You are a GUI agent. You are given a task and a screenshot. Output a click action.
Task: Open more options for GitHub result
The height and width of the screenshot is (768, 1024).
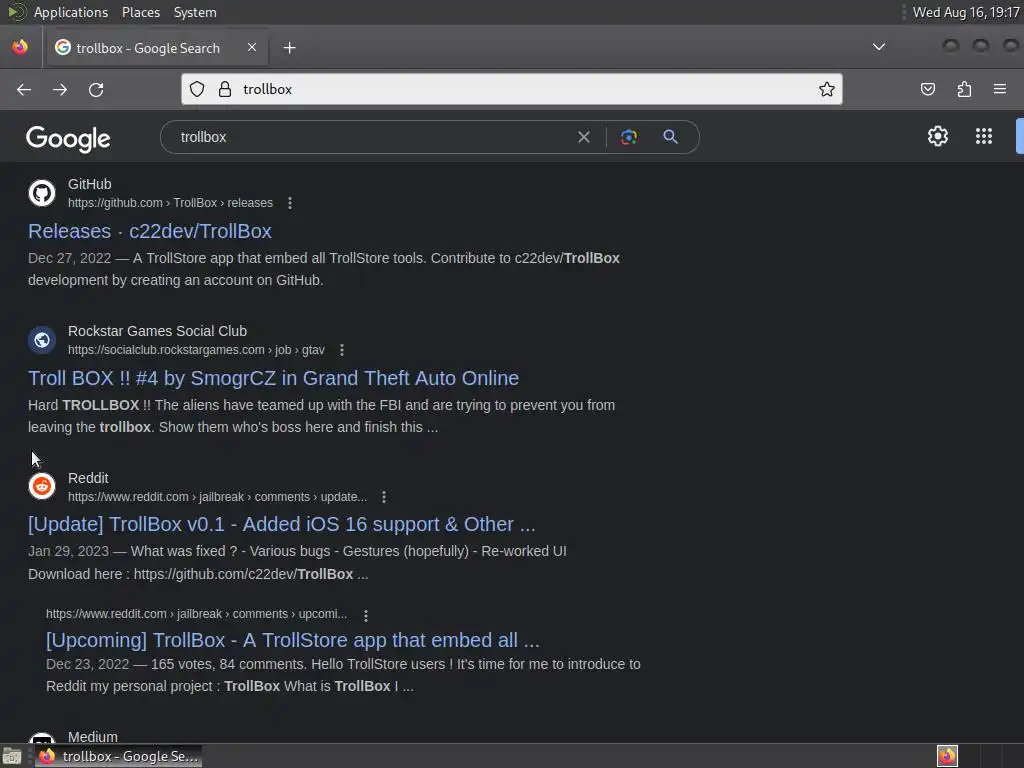pos(290,203)
